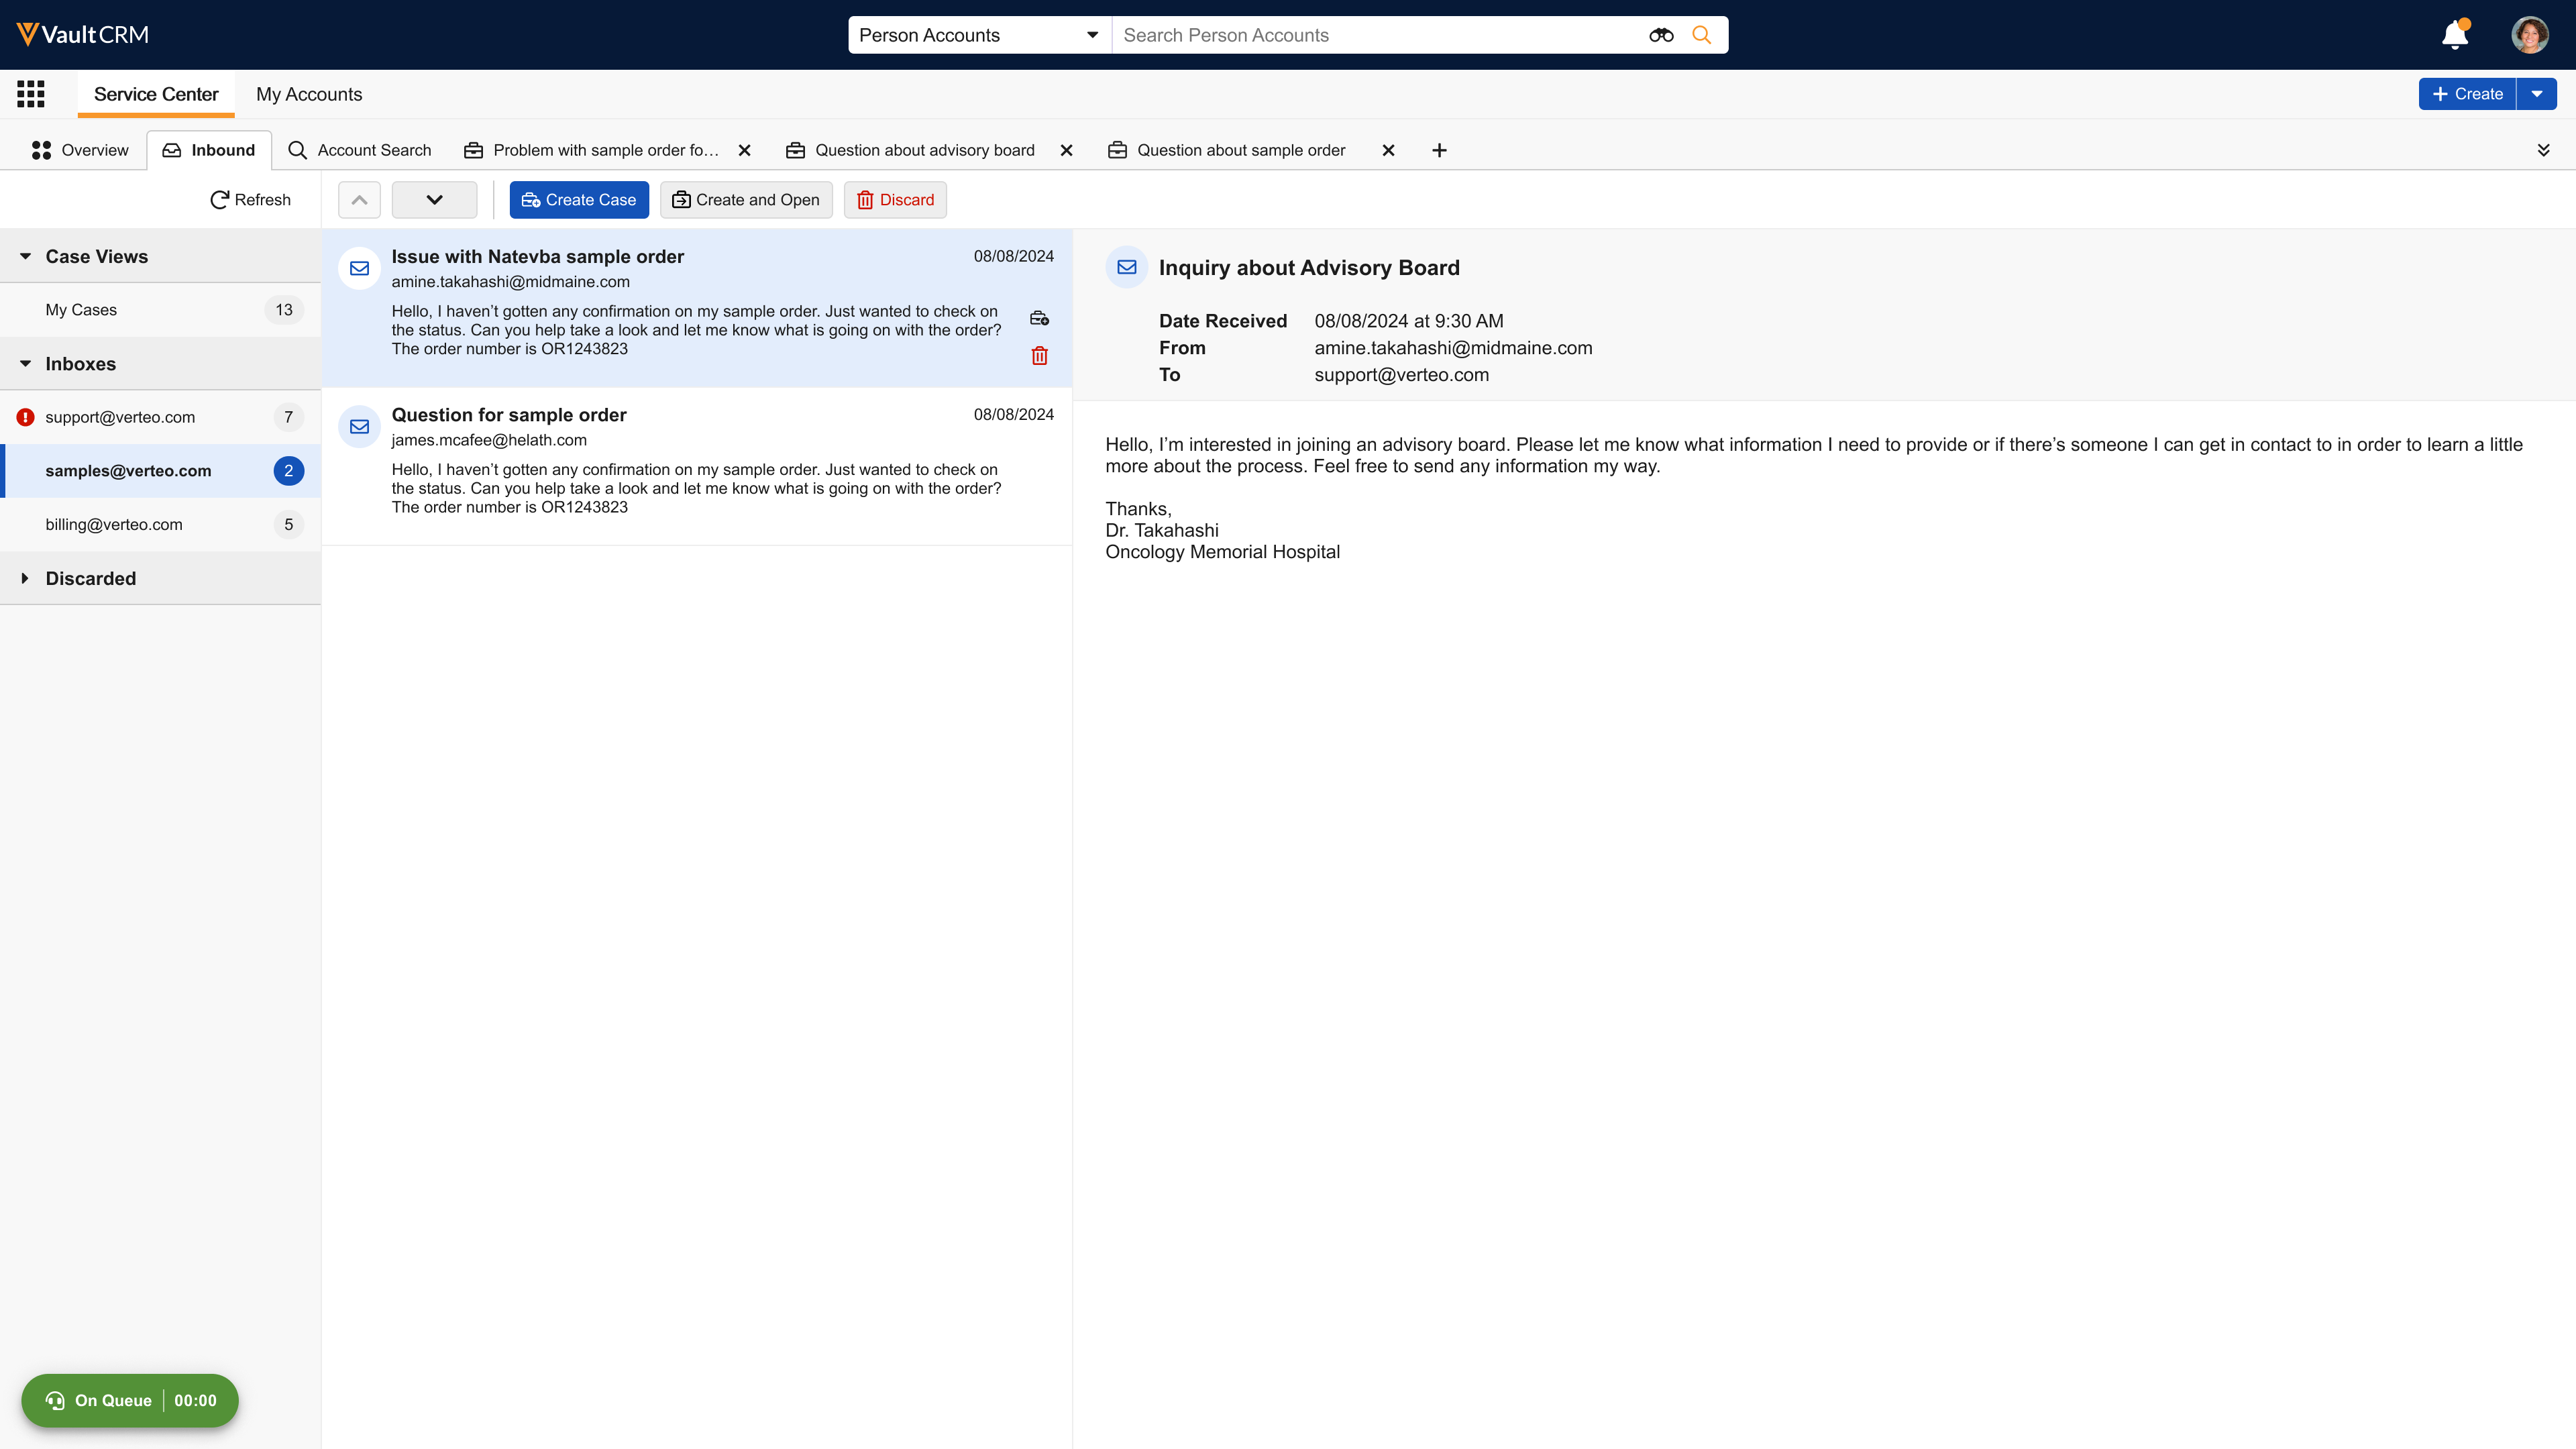2576x1449 pixels.
Task: Close the Question about advisory board tab
Action: 1066,150
